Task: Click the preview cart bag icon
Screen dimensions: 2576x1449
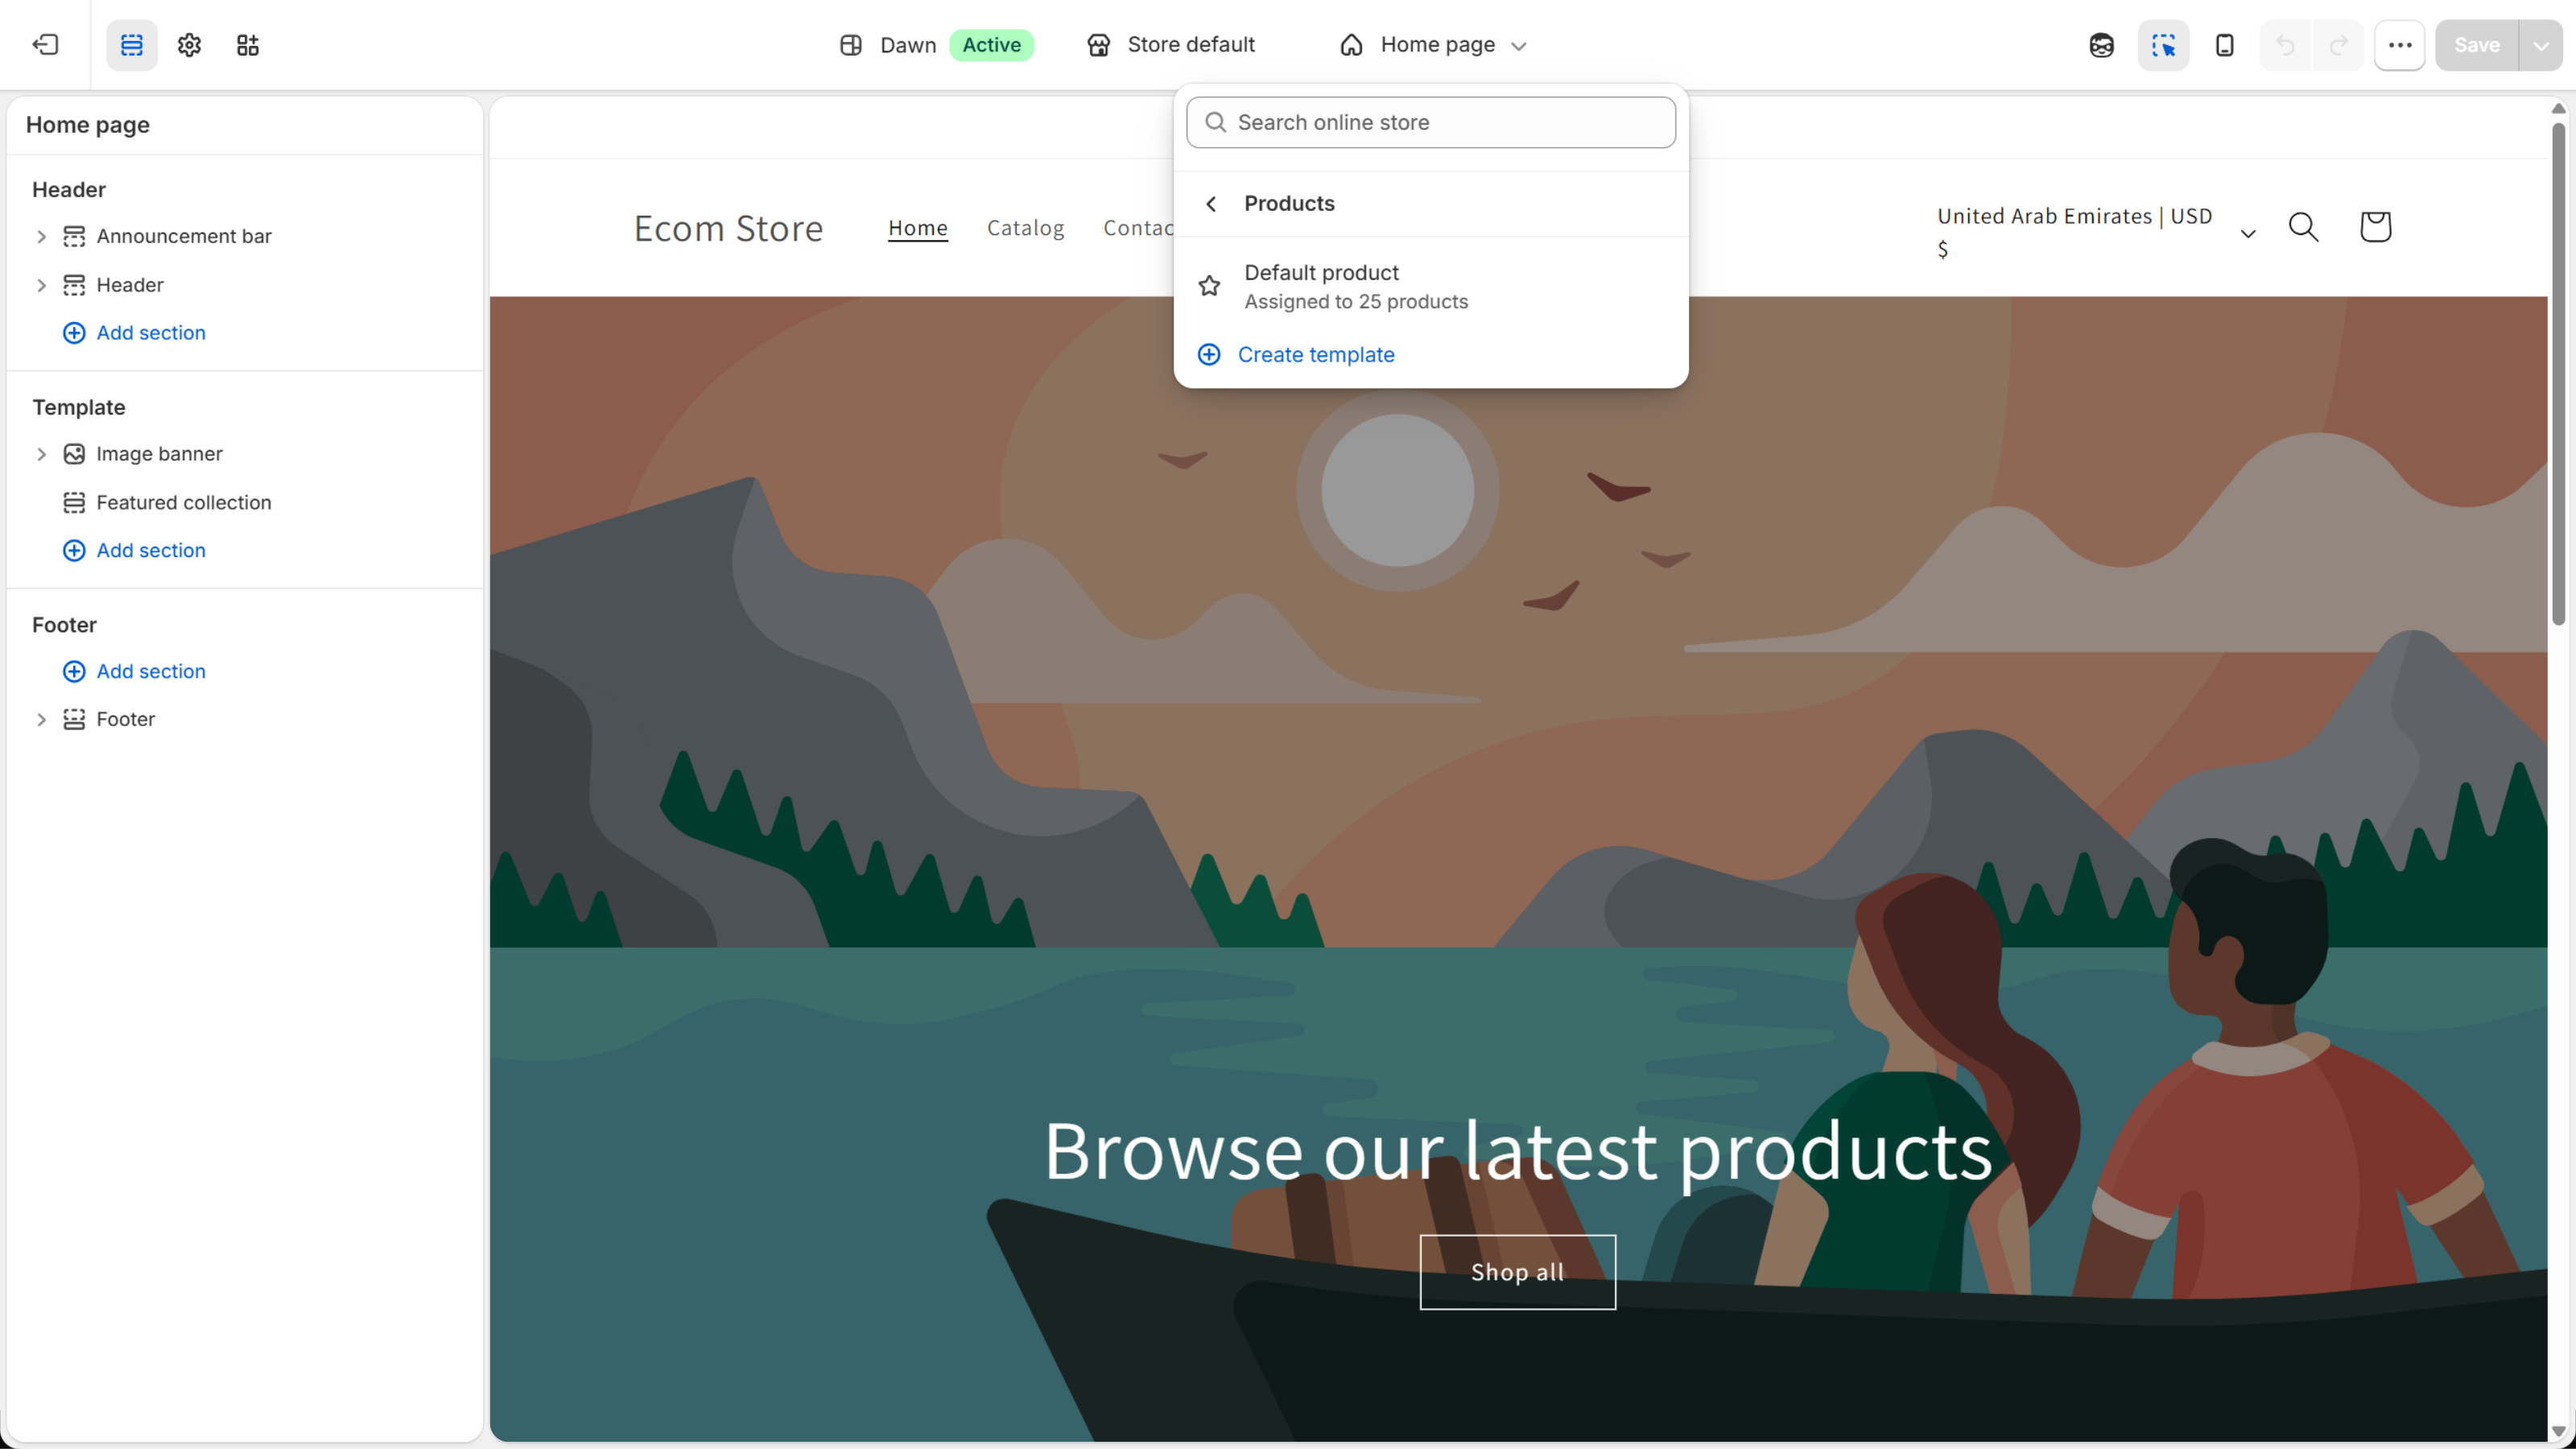Action: tap(2375, 227)
